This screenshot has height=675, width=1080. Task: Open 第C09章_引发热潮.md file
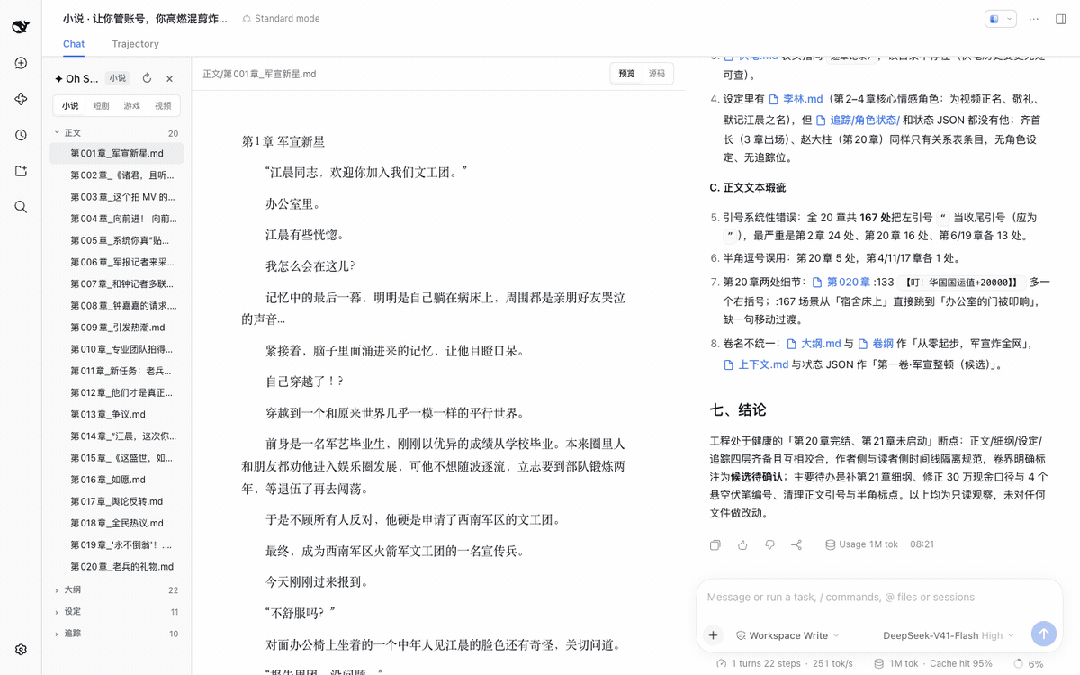[x=116, y=327]
